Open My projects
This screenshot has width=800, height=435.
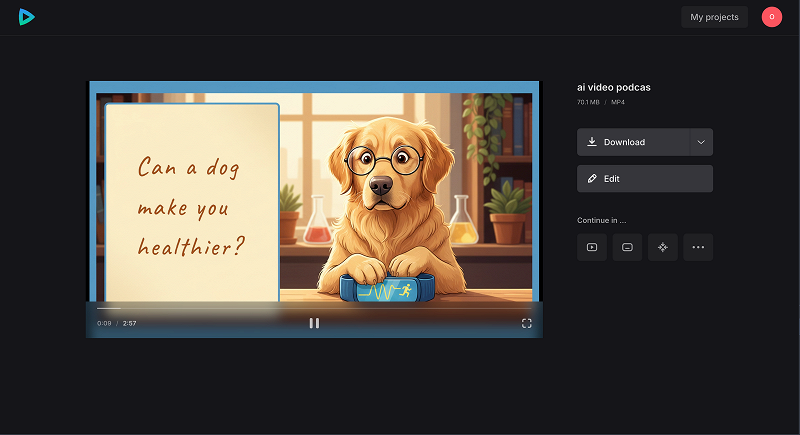click(714, 17)
